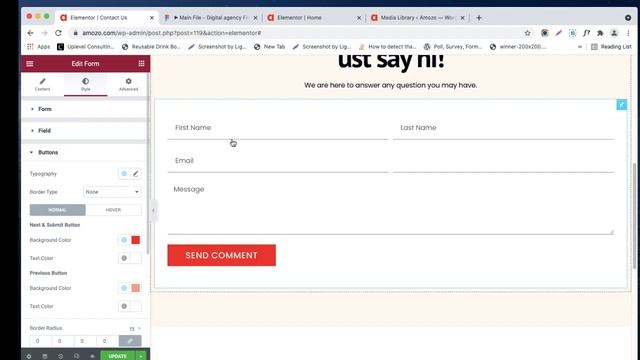640x360 pixels.
Task: Click the First Name field
Action: coord(278,128)
